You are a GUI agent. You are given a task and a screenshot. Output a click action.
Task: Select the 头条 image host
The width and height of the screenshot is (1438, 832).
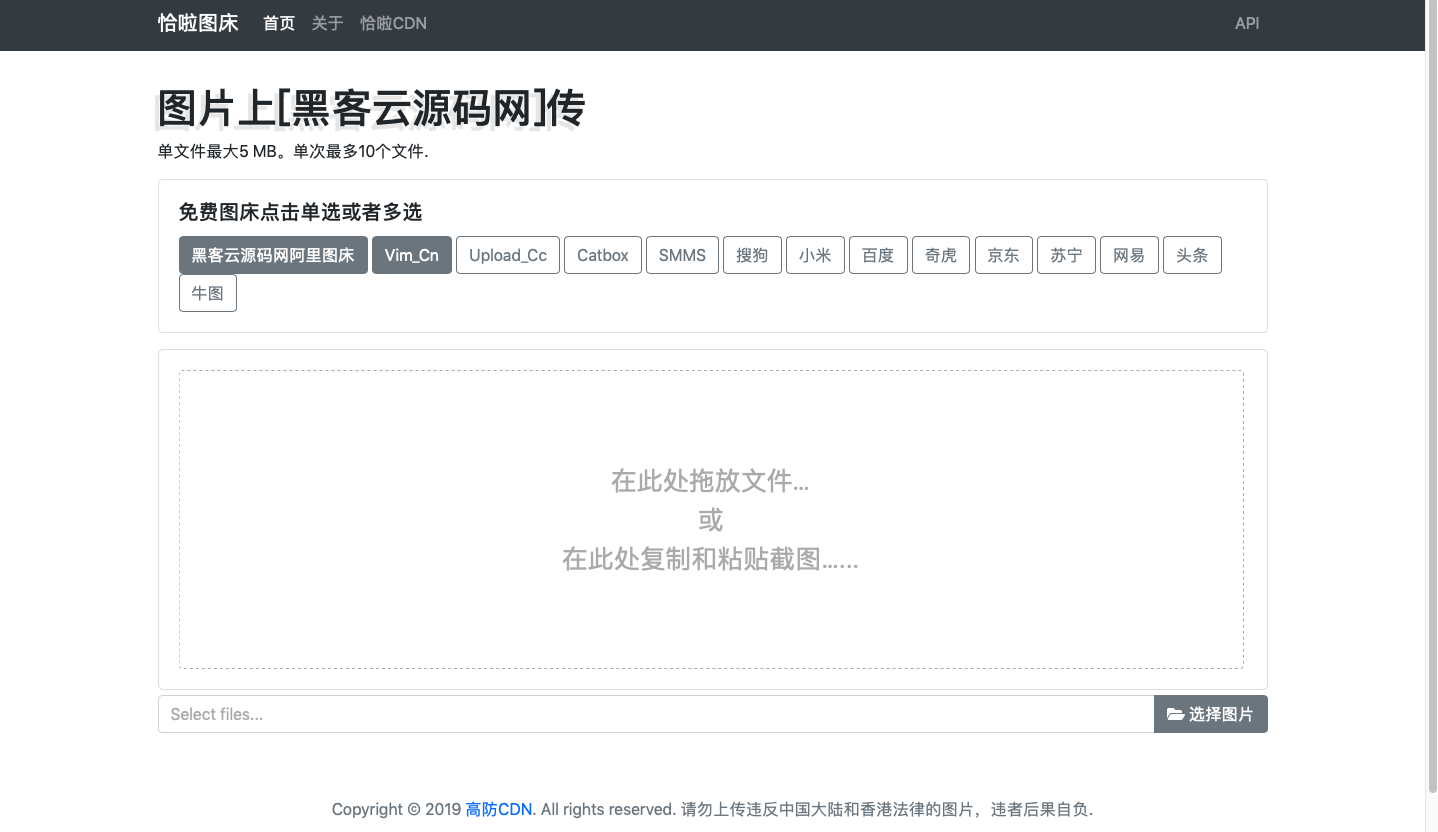[x=1192, y=255]
